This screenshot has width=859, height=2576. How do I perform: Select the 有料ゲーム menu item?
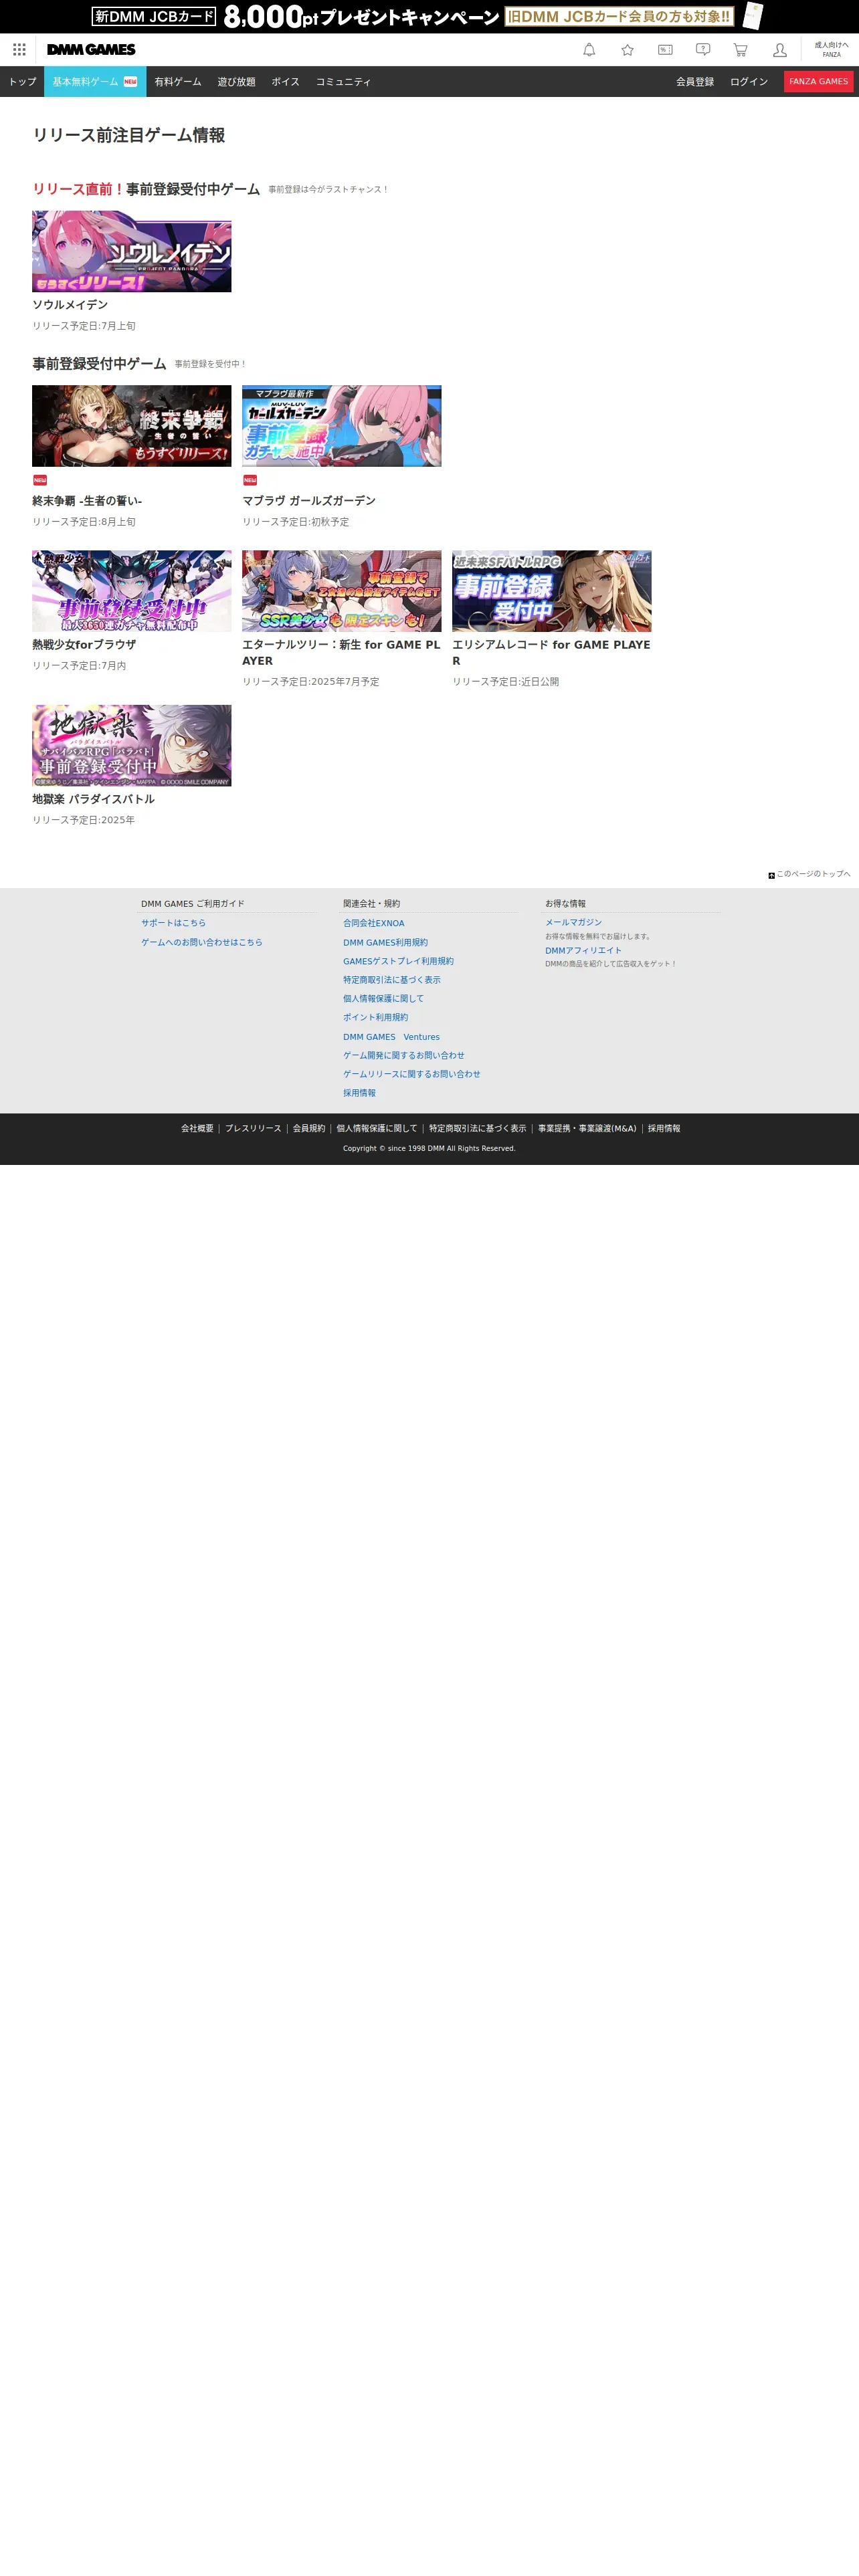click(178, 82)
